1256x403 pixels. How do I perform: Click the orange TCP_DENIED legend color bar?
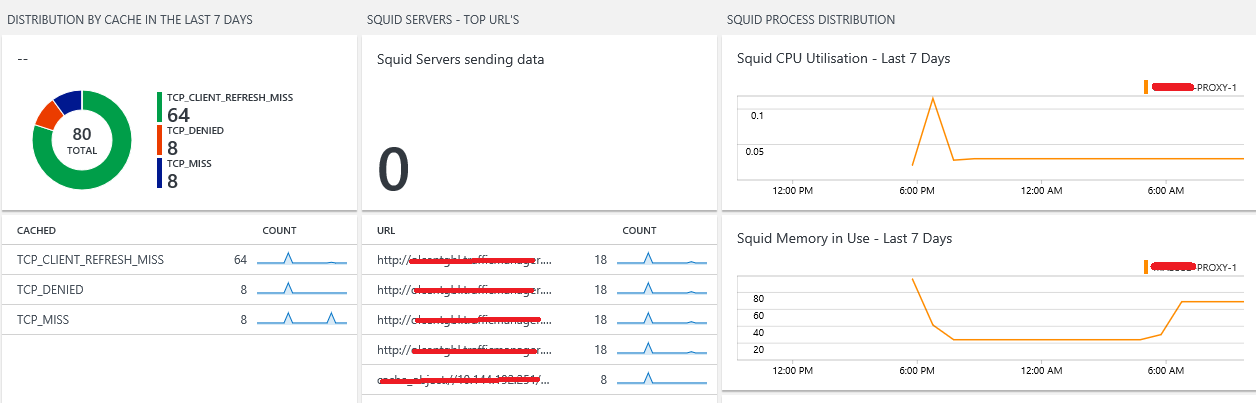(159, 140)
